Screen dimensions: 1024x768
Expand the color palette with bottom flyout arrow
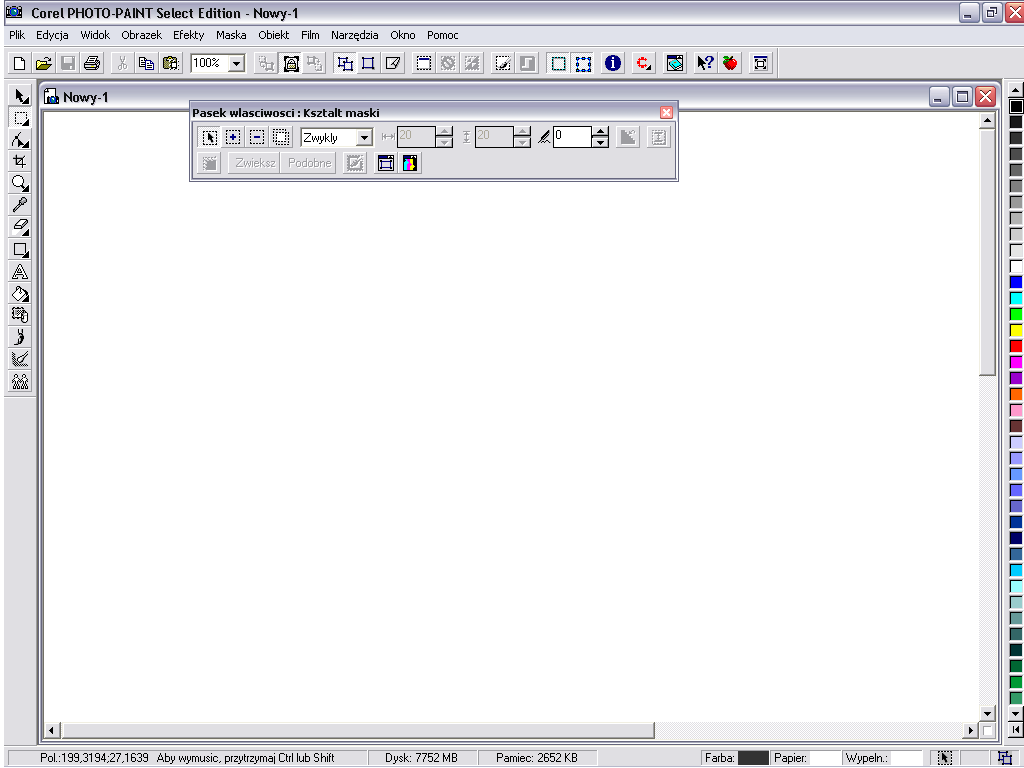pyautogui.click(x=1016, y=729)
